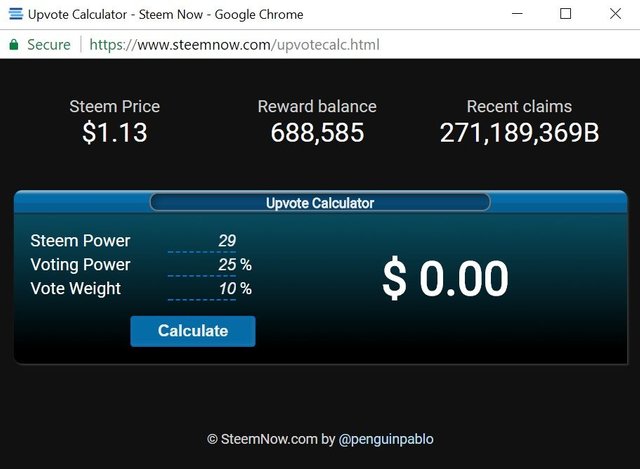Maximize the Chrome window
Screen dimensions: 640x469
click(x=565, y=15)
